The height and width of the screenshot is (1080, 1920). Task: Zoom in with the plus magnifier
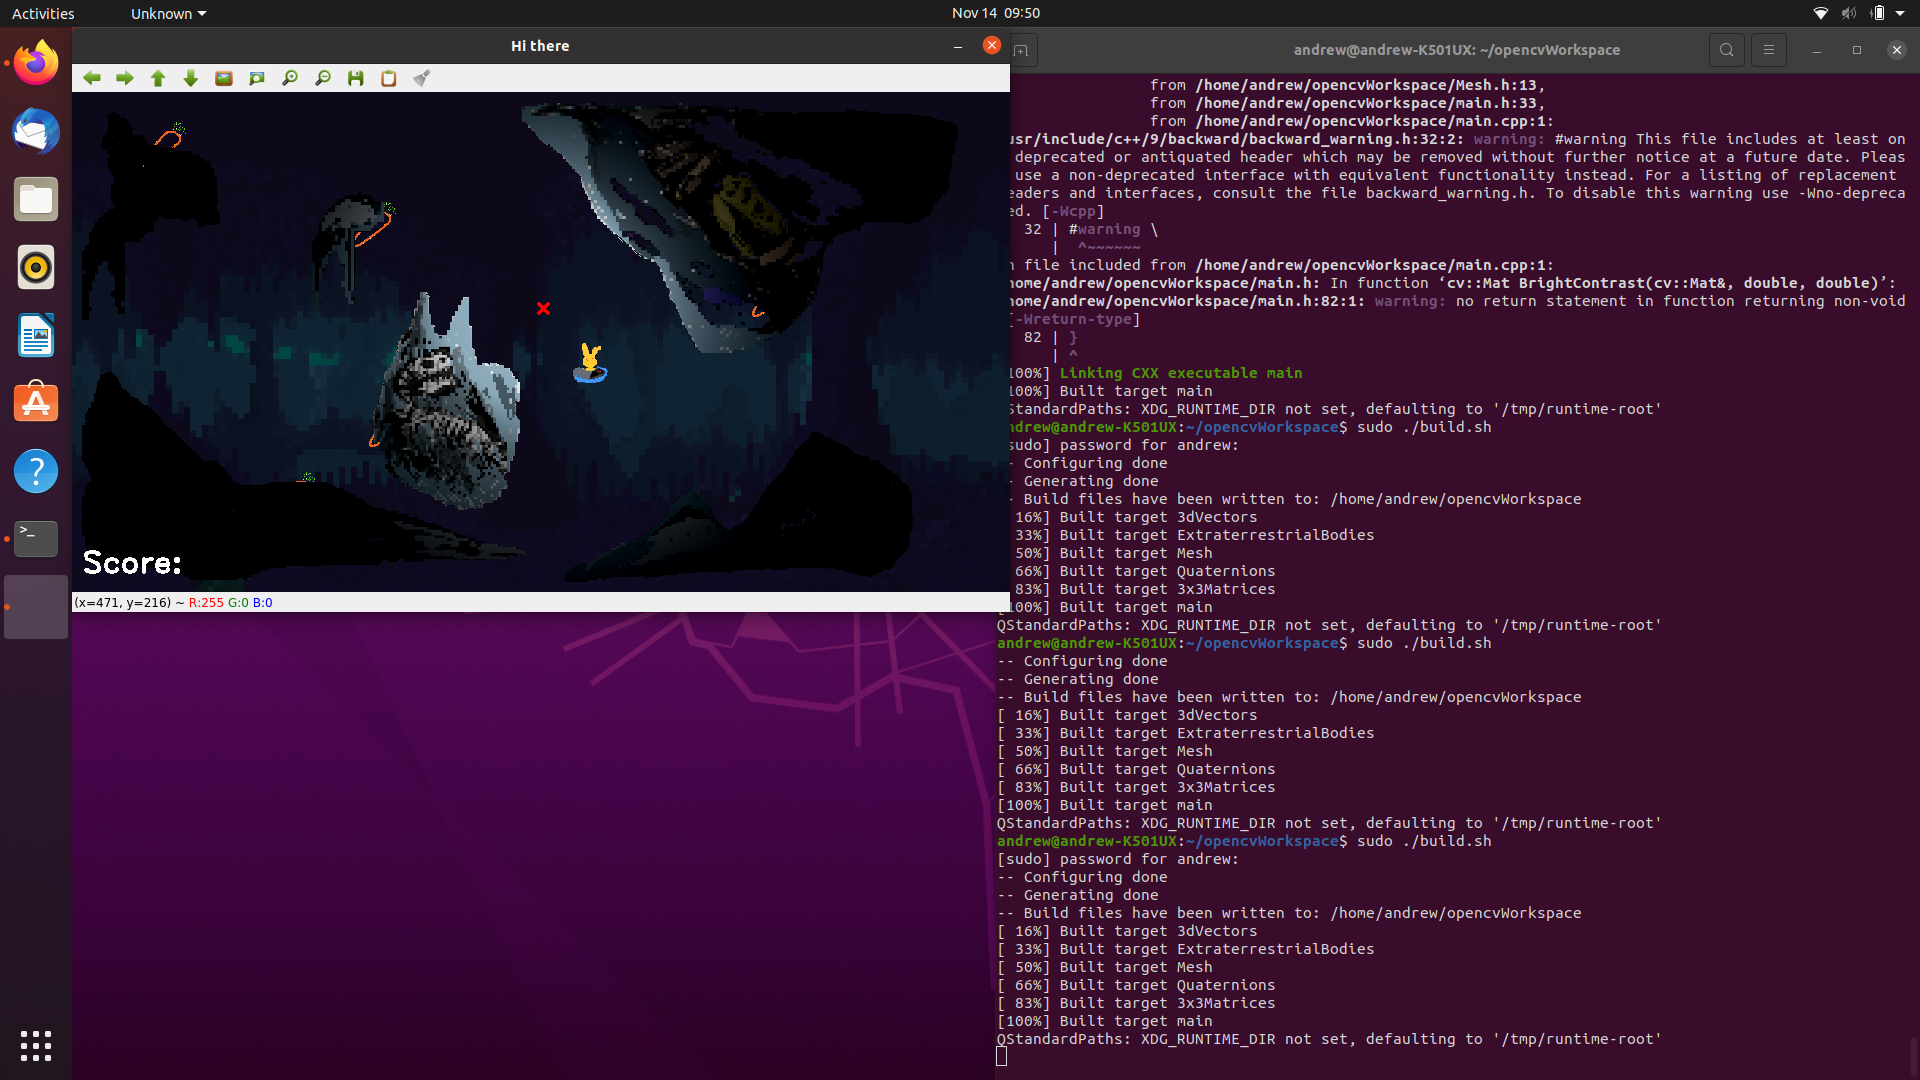point(290,78)
